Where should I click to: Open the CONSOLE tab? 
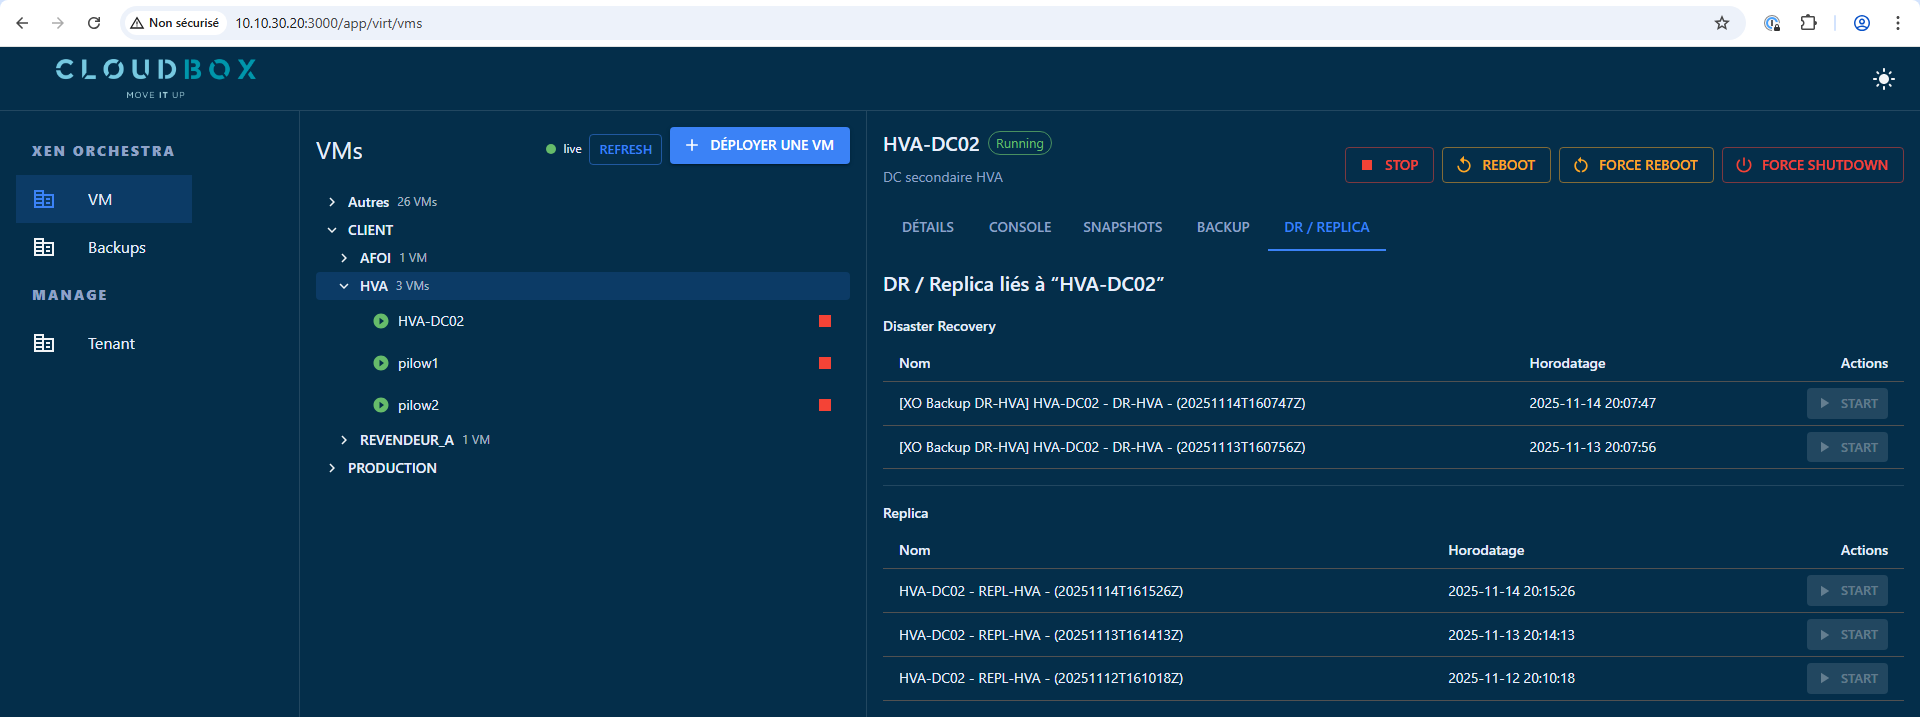point(1019,227)
